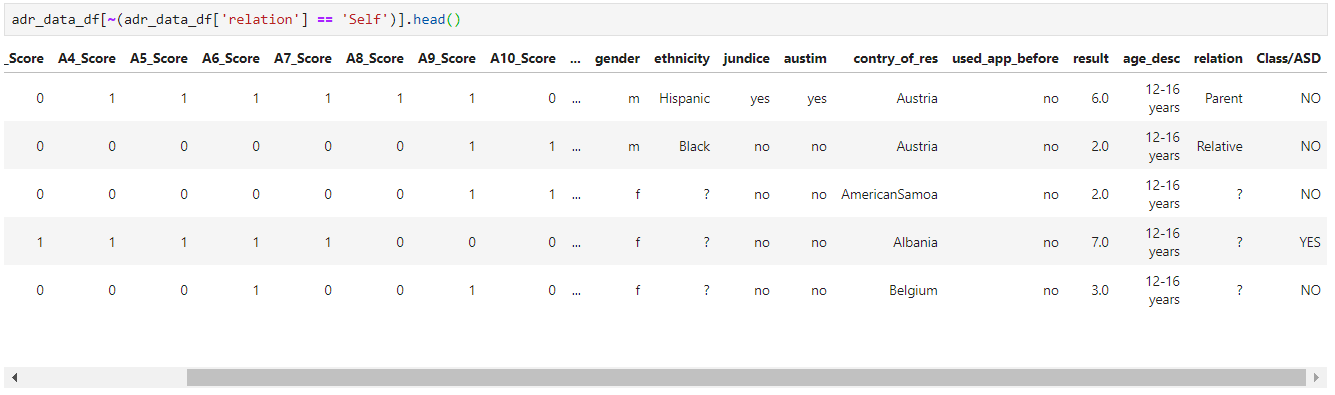Click the 'Self' string in the code
This screenshot has height=395, width=1335.
coord(365,20)
